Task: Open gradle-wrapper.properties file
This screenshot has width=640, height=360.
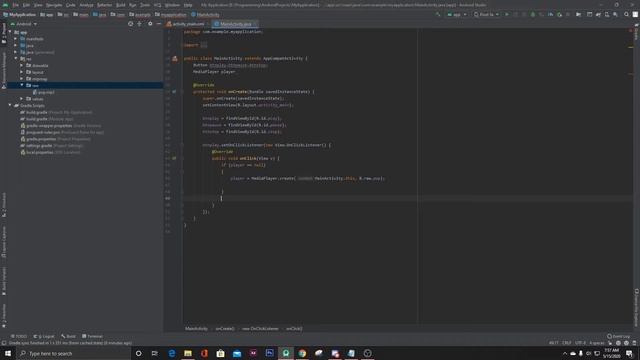Action: pyautogui.click(x=60, y=126)
